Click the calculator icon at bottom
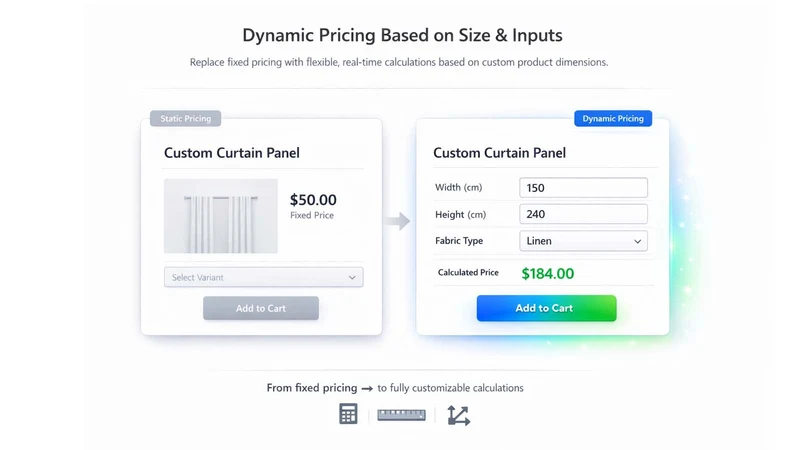 point(348,414)
